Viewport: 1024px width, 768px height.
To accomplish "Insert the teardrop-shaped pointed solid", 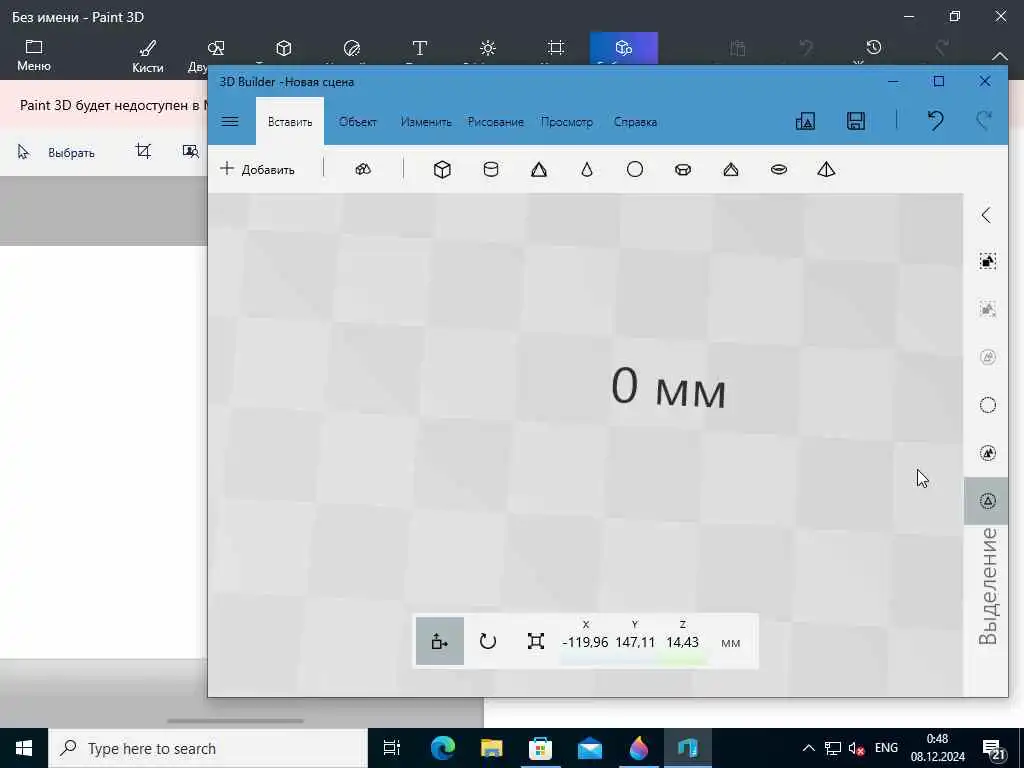I will pos(586,170).
